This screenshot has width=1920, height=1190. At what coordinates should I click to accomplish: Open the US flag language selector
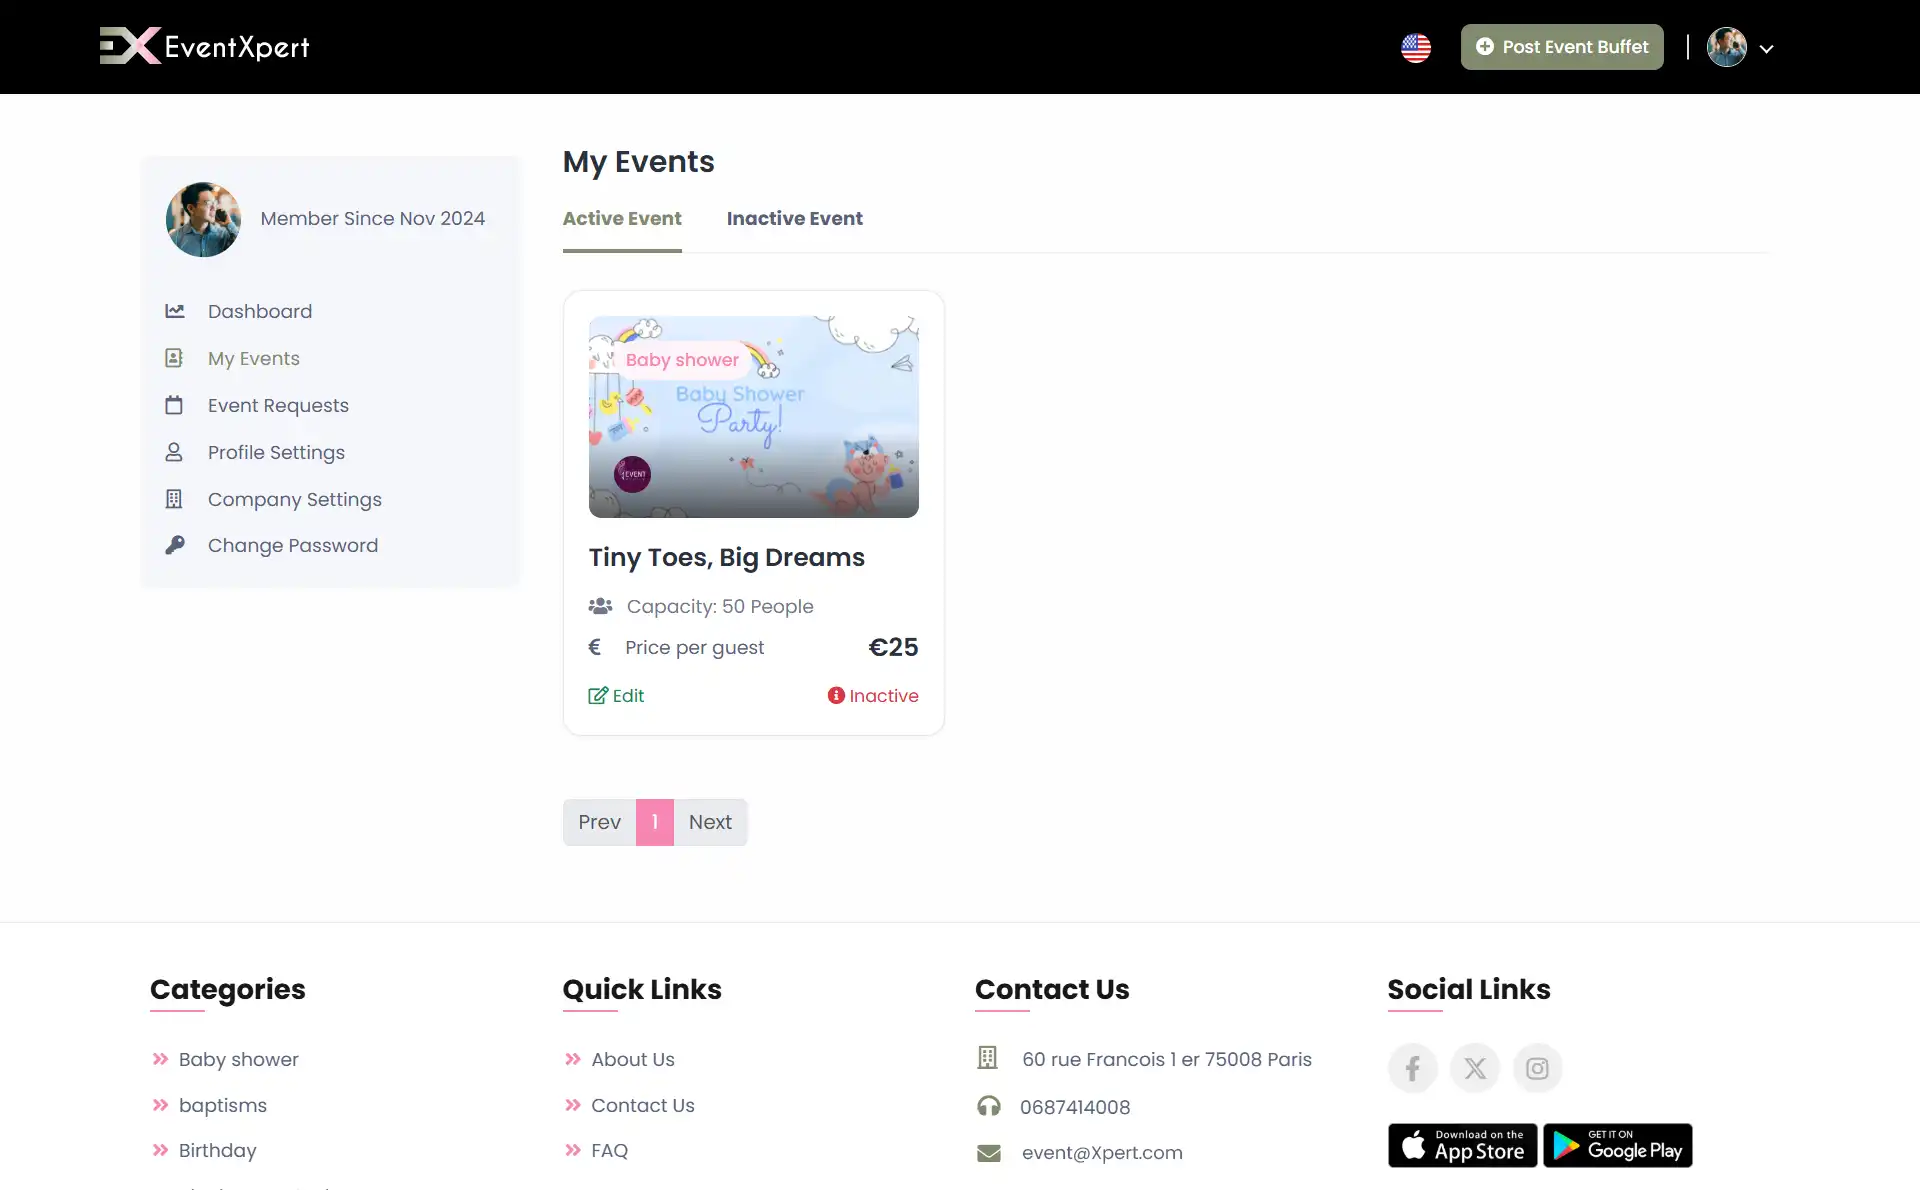1416,47
